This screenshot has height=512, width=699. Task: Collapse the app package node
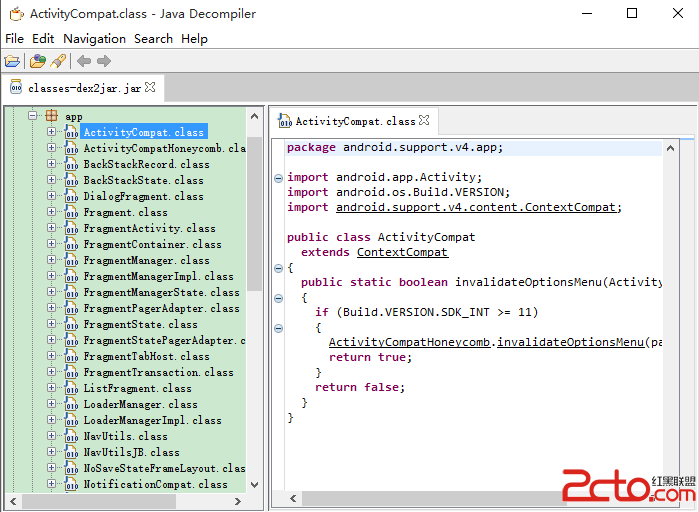[x=32, y=116]
